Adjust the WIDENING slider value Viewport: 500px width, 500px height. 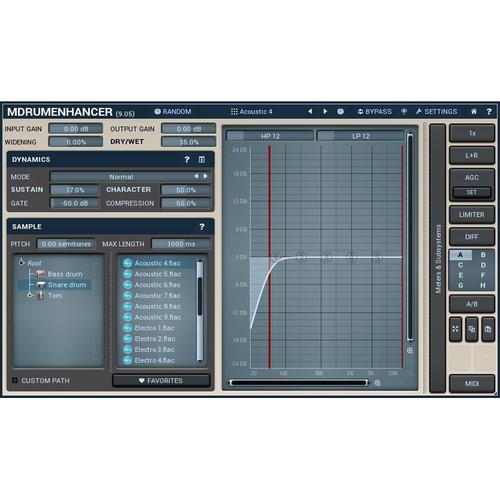click(x=76, y=142)
